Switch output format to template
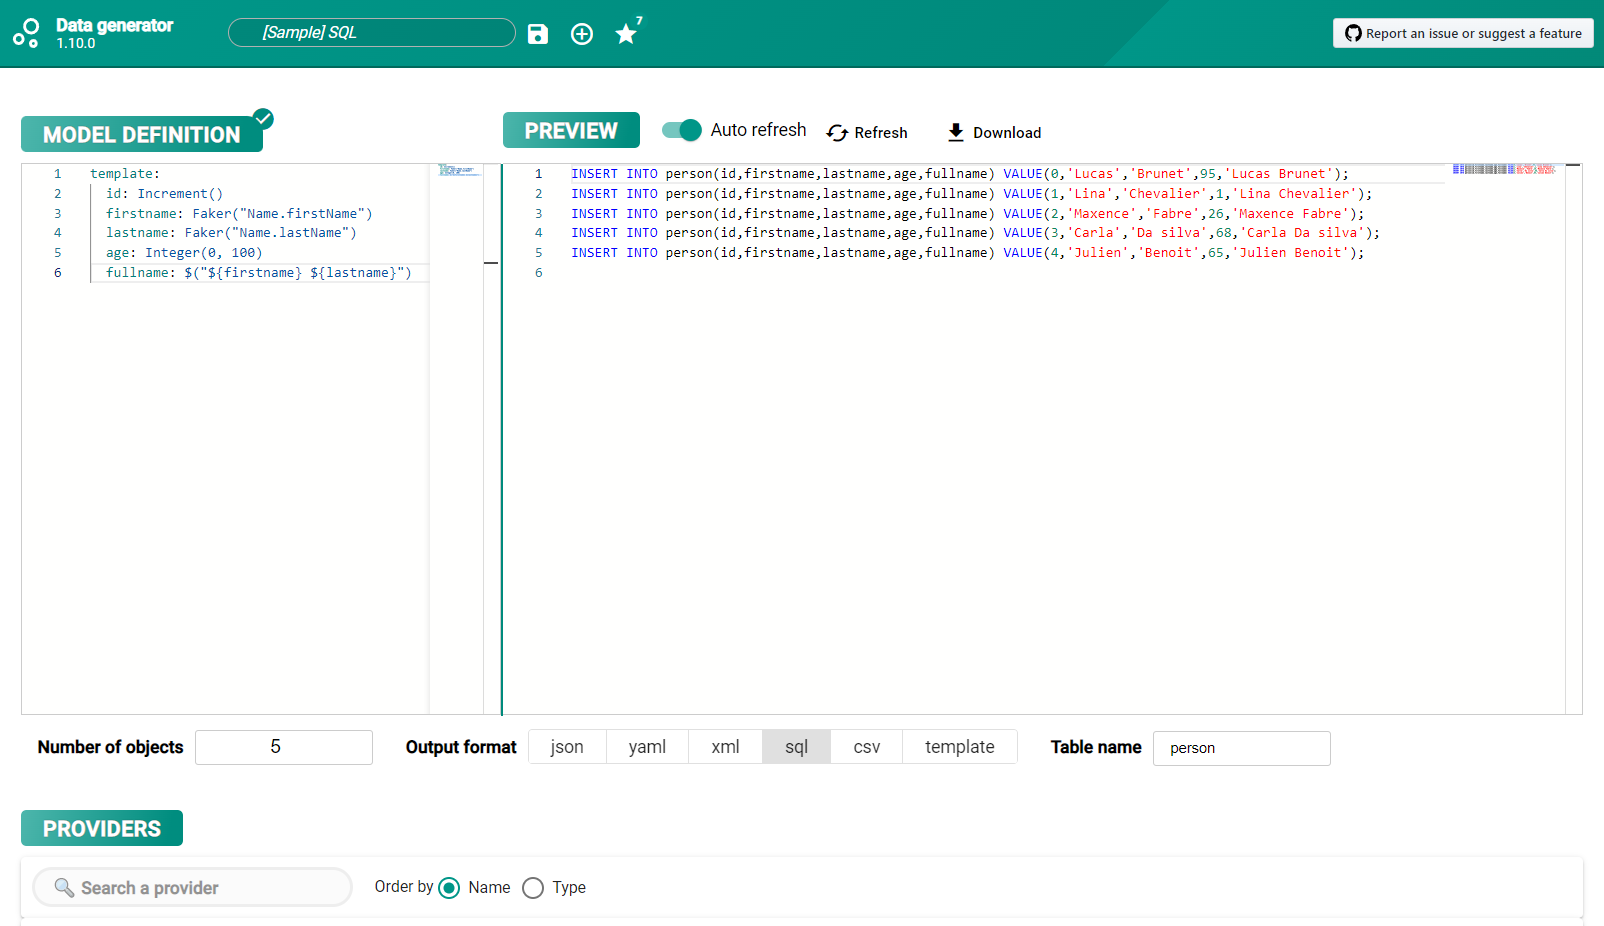1604x926 pixels. pos(959,747)
